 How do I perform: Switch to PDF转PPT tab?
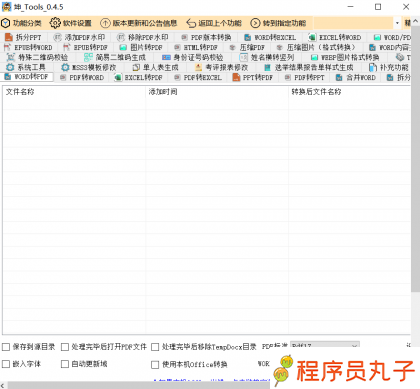tap(305, 77)
